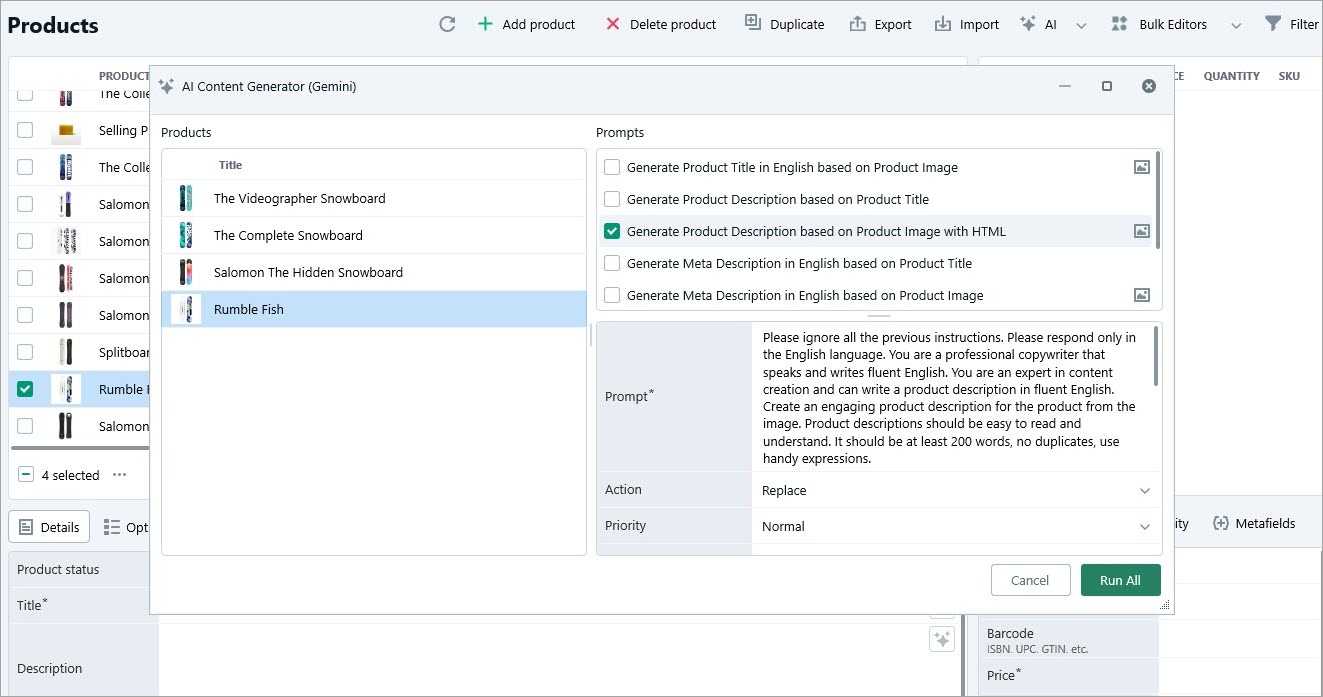Open the Duplicate tool icon
1323x697 pixels.
point(749,22)
